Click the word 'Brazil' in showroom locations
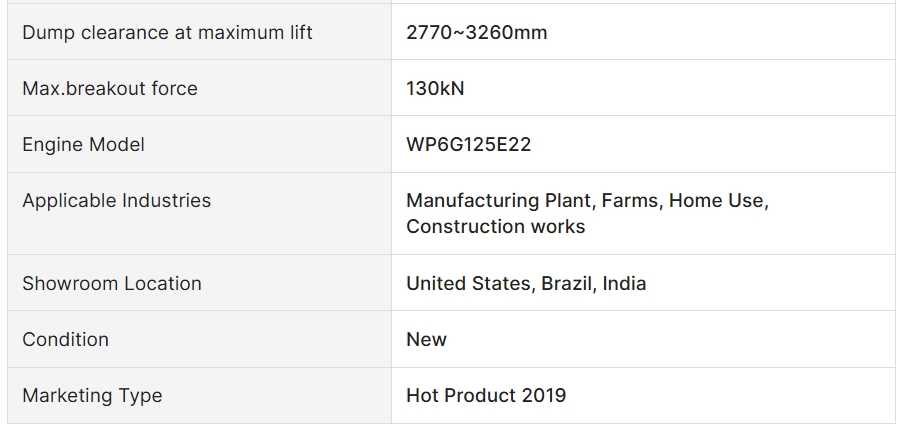Image resolution: width=897 pixels, height=424 pixels. 566,284
